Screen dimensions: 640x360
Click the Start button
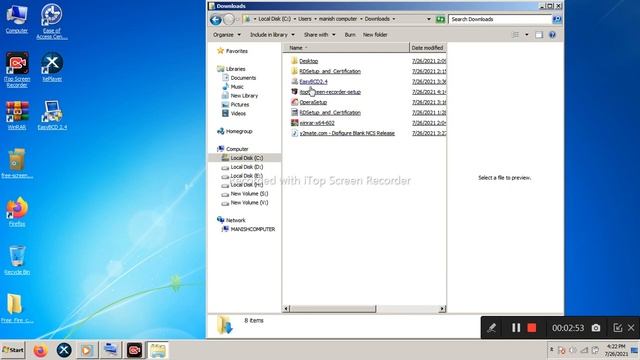(13, 350)
